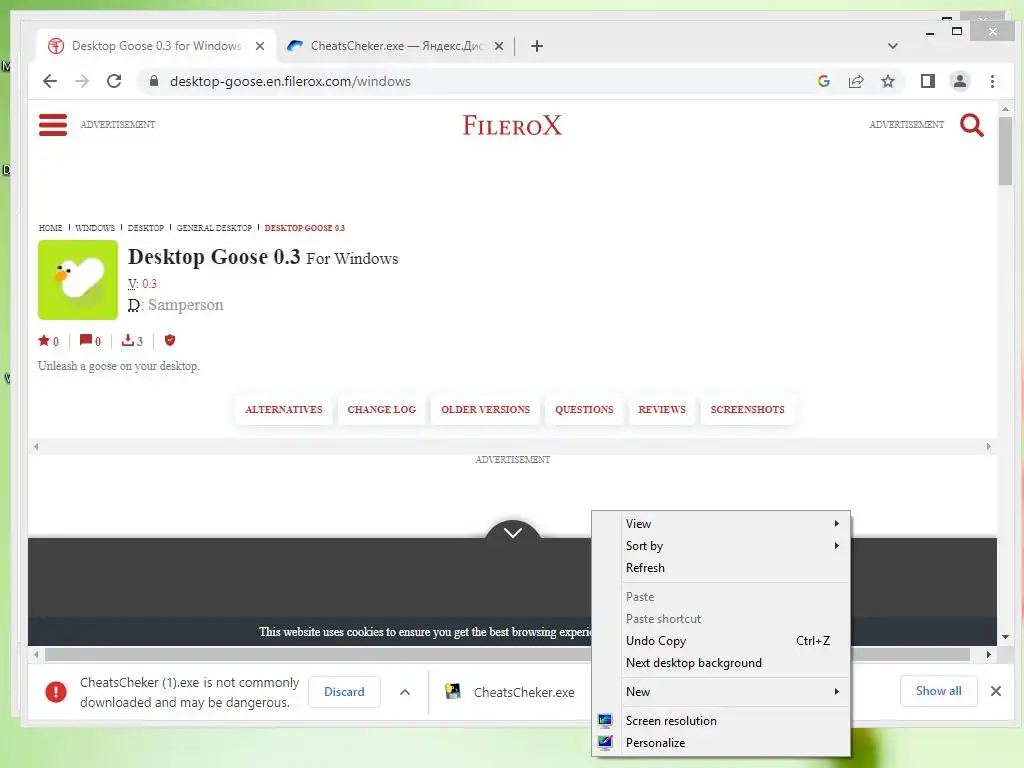Go back with the browser back arrow

50,81
